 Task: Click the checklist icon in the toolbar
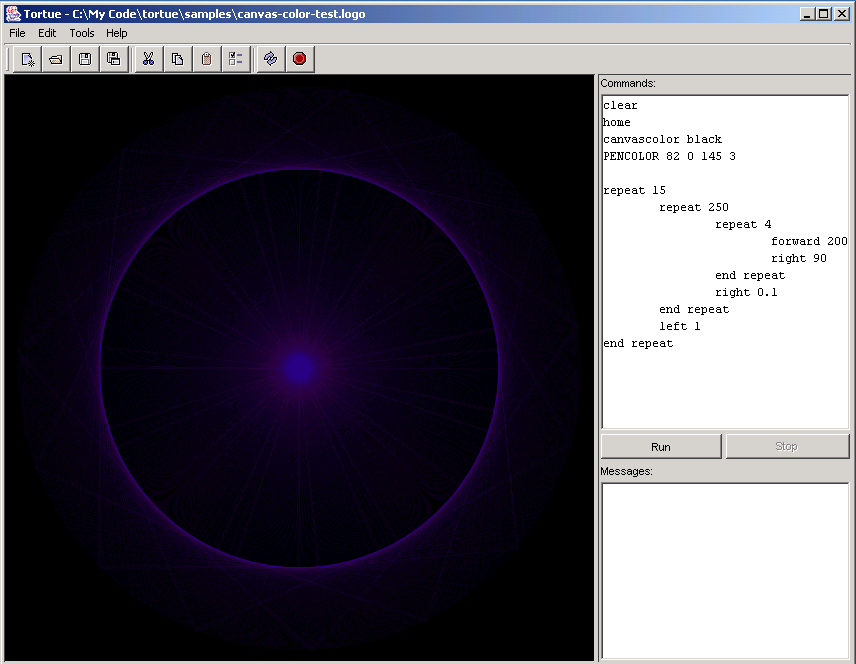pos(235,59)
